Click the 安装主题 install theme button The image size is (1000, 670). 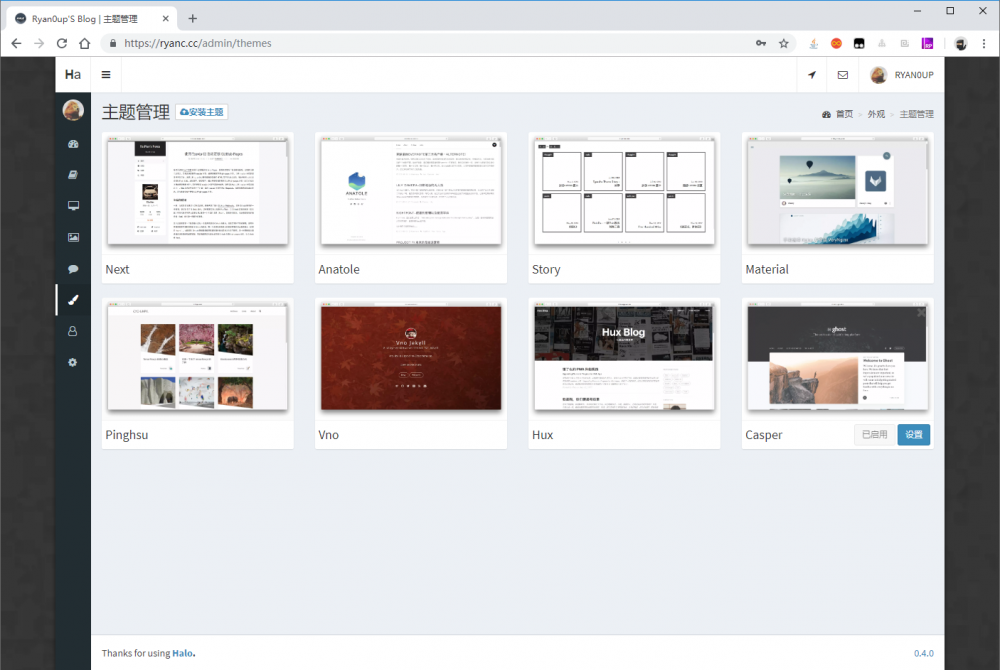click(202, 112)
